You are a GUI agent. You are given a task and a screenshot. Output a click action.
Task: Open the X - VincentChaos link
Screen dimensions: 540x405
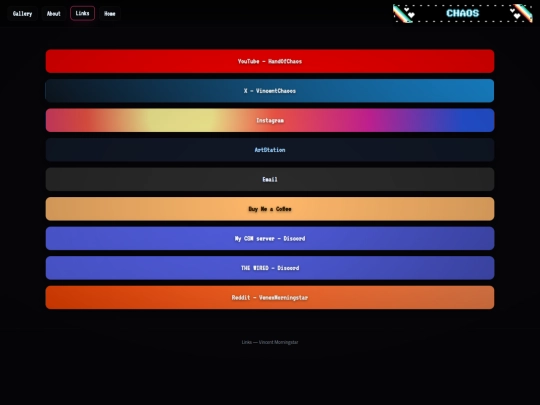coord(270,91)
